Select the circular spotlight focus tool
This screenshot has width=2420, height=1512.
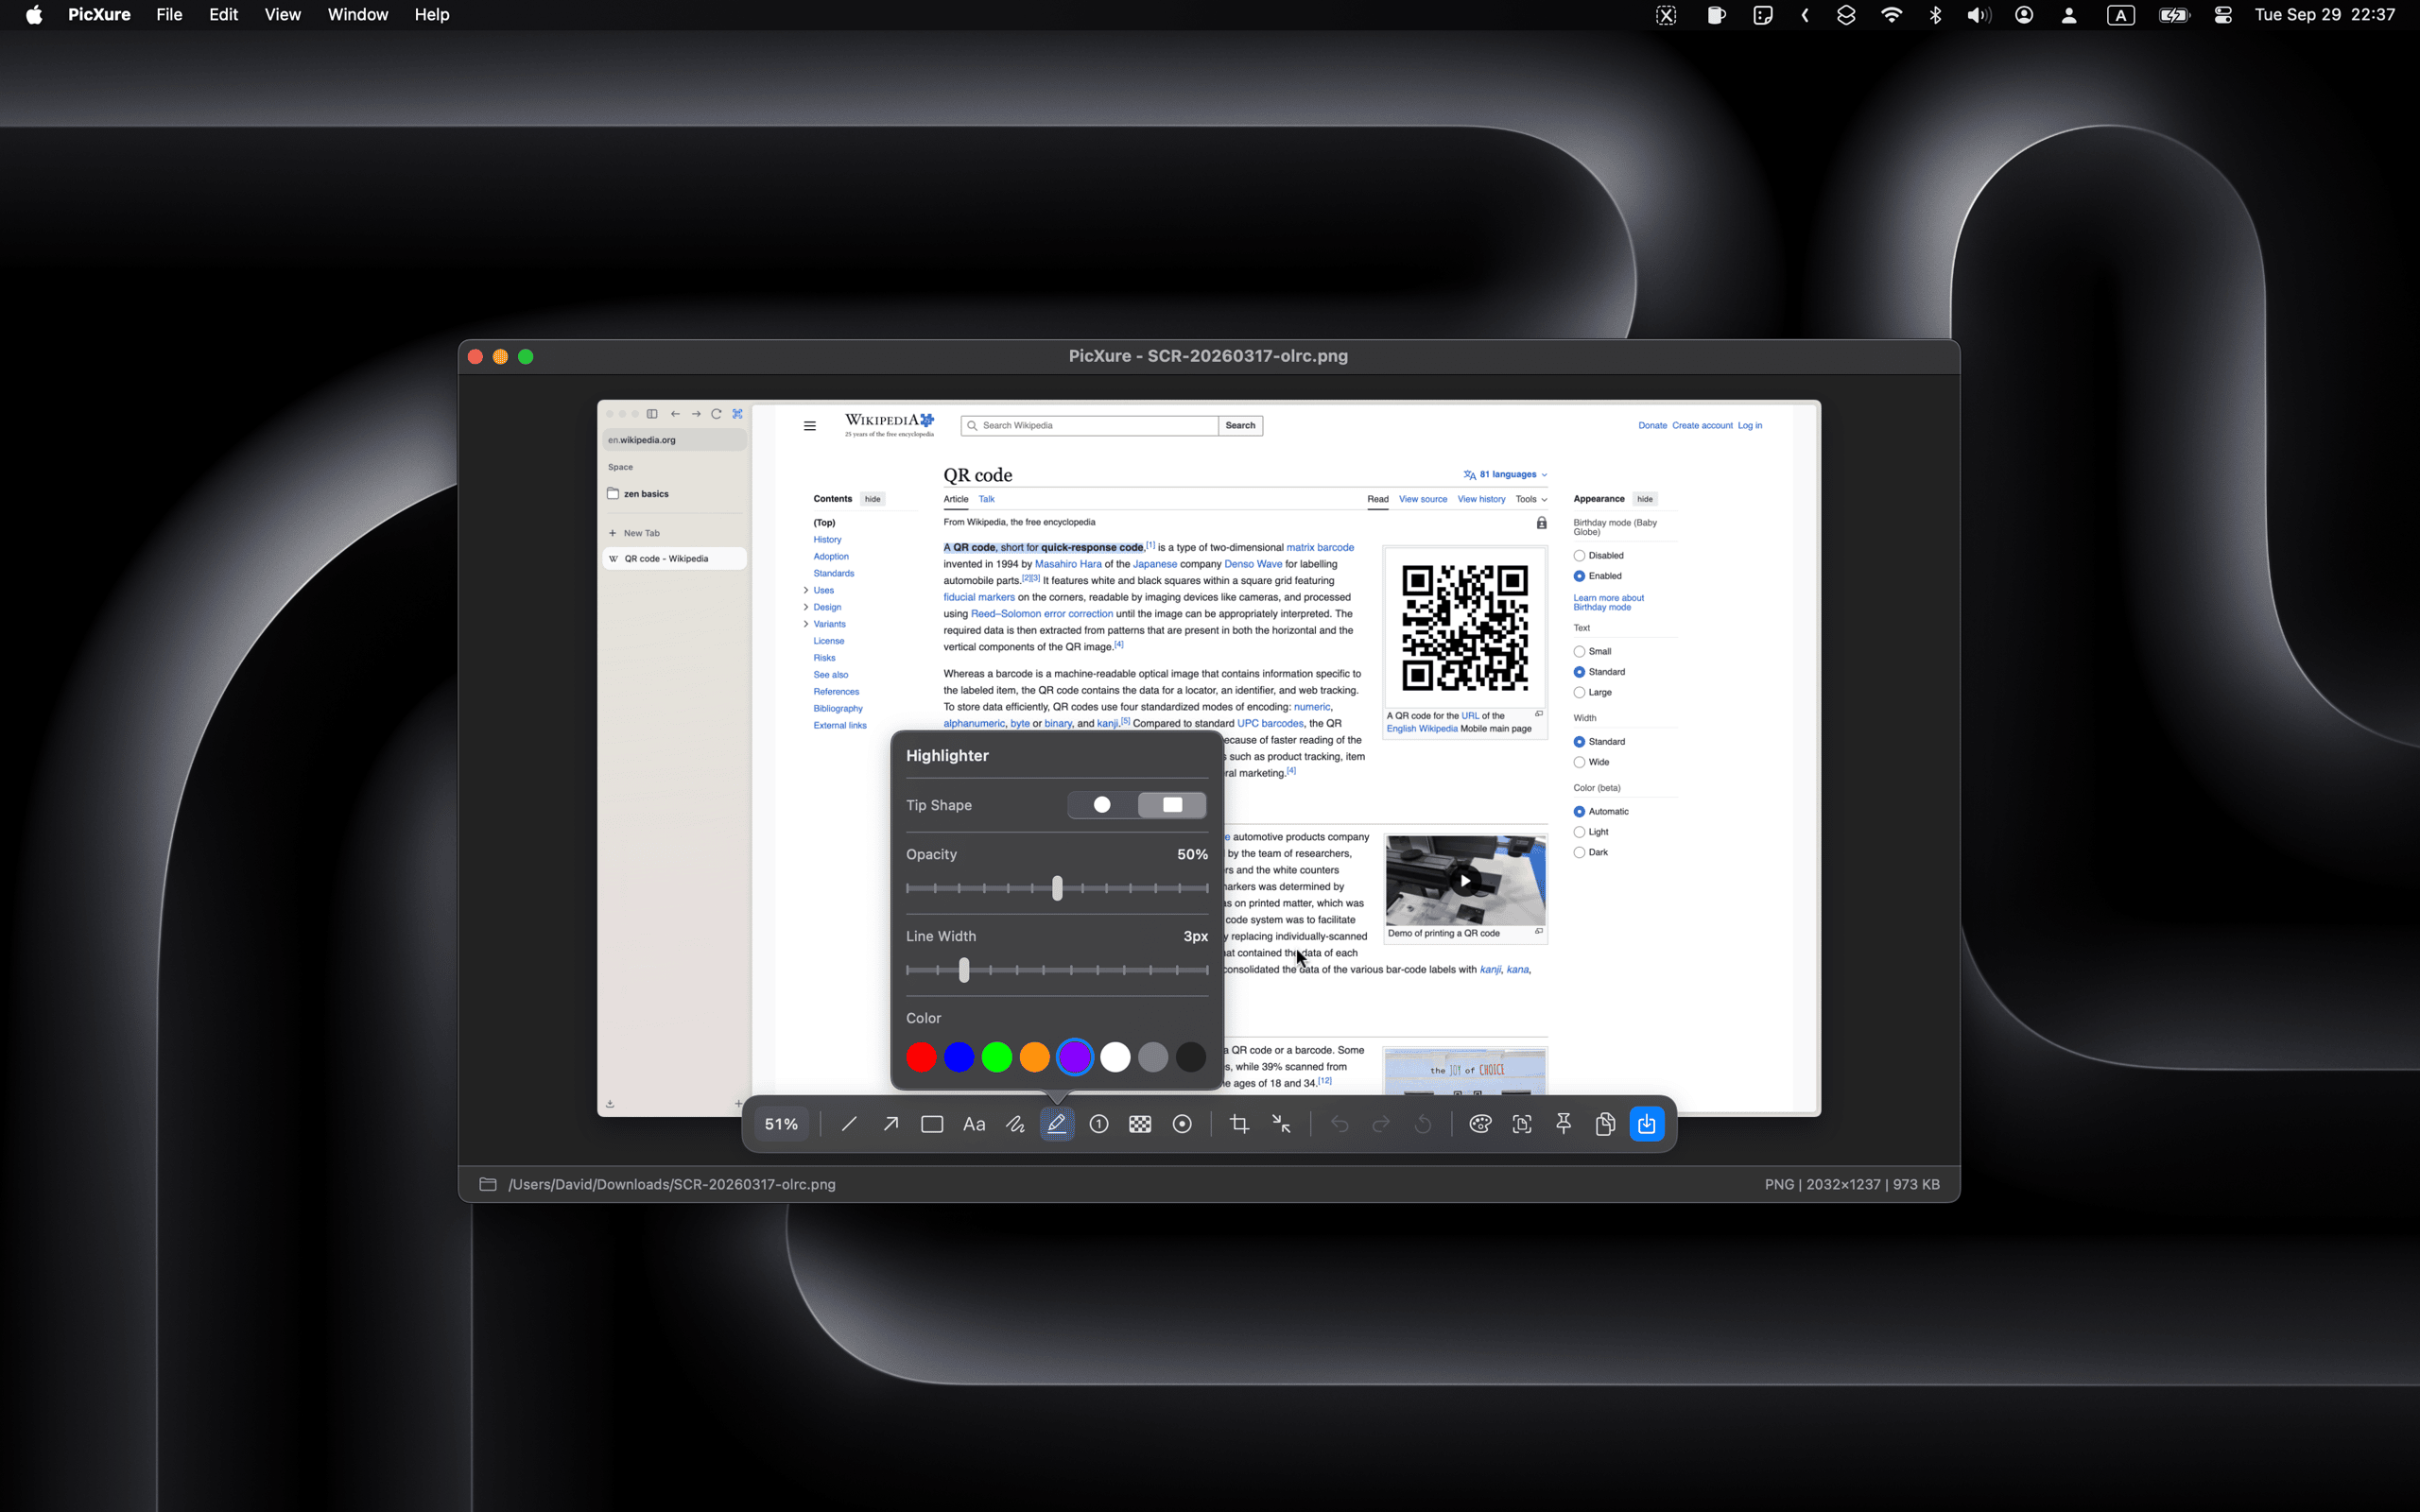tap(1182, 1124)
